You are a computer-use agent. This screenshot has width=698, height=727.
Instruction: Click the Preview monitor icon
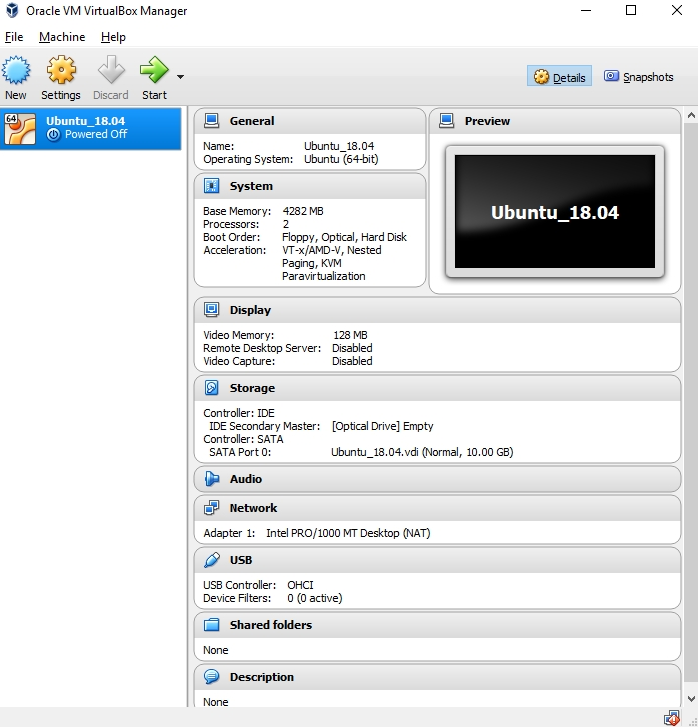[x=447, y=121]
